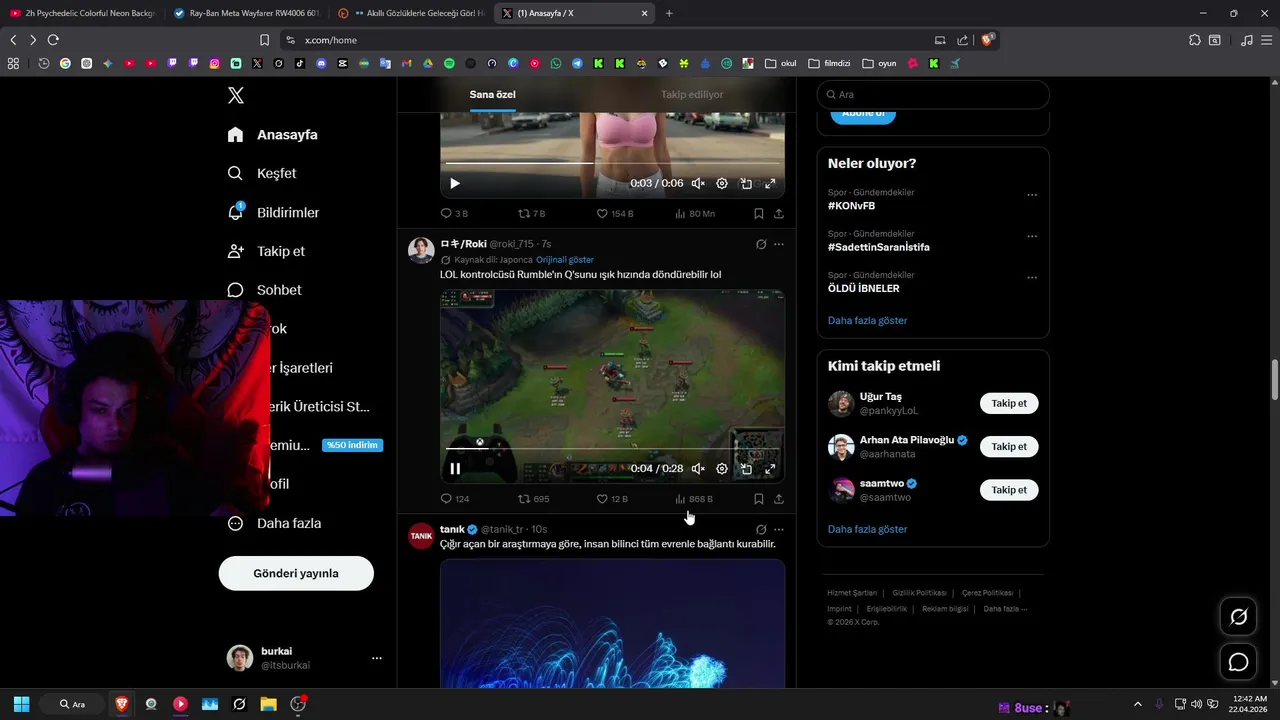This screenshot has width=1280, height=720.
Task: Open options for ÖLDÜ İBNELER trend
Action: pos(1032,277)
